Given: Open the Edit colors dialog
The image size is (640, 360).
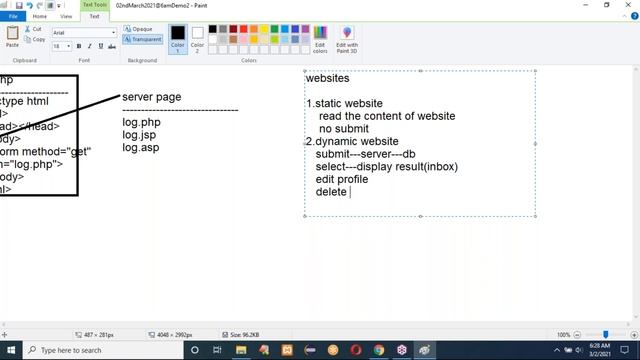Looking at the screenshot, I should (x=320, y=39).
